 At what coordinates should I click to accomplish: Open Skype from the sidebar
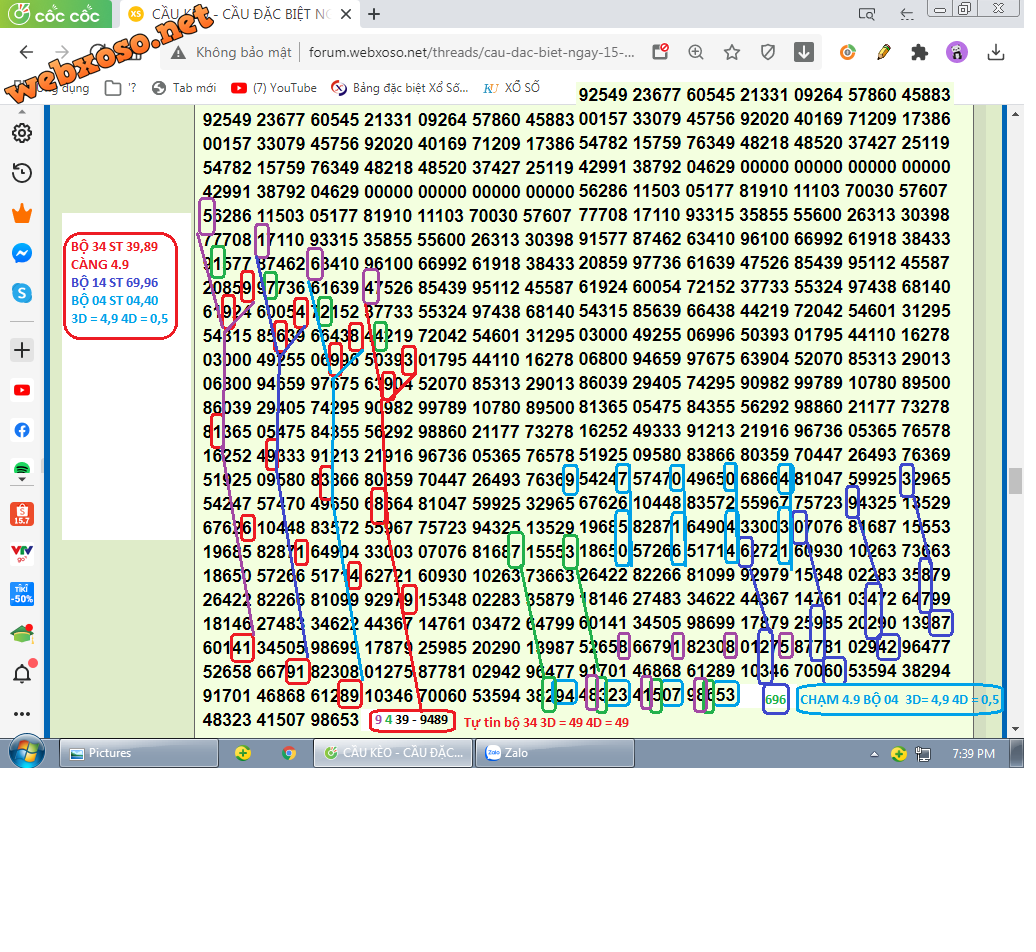click(x=22, y=295)
